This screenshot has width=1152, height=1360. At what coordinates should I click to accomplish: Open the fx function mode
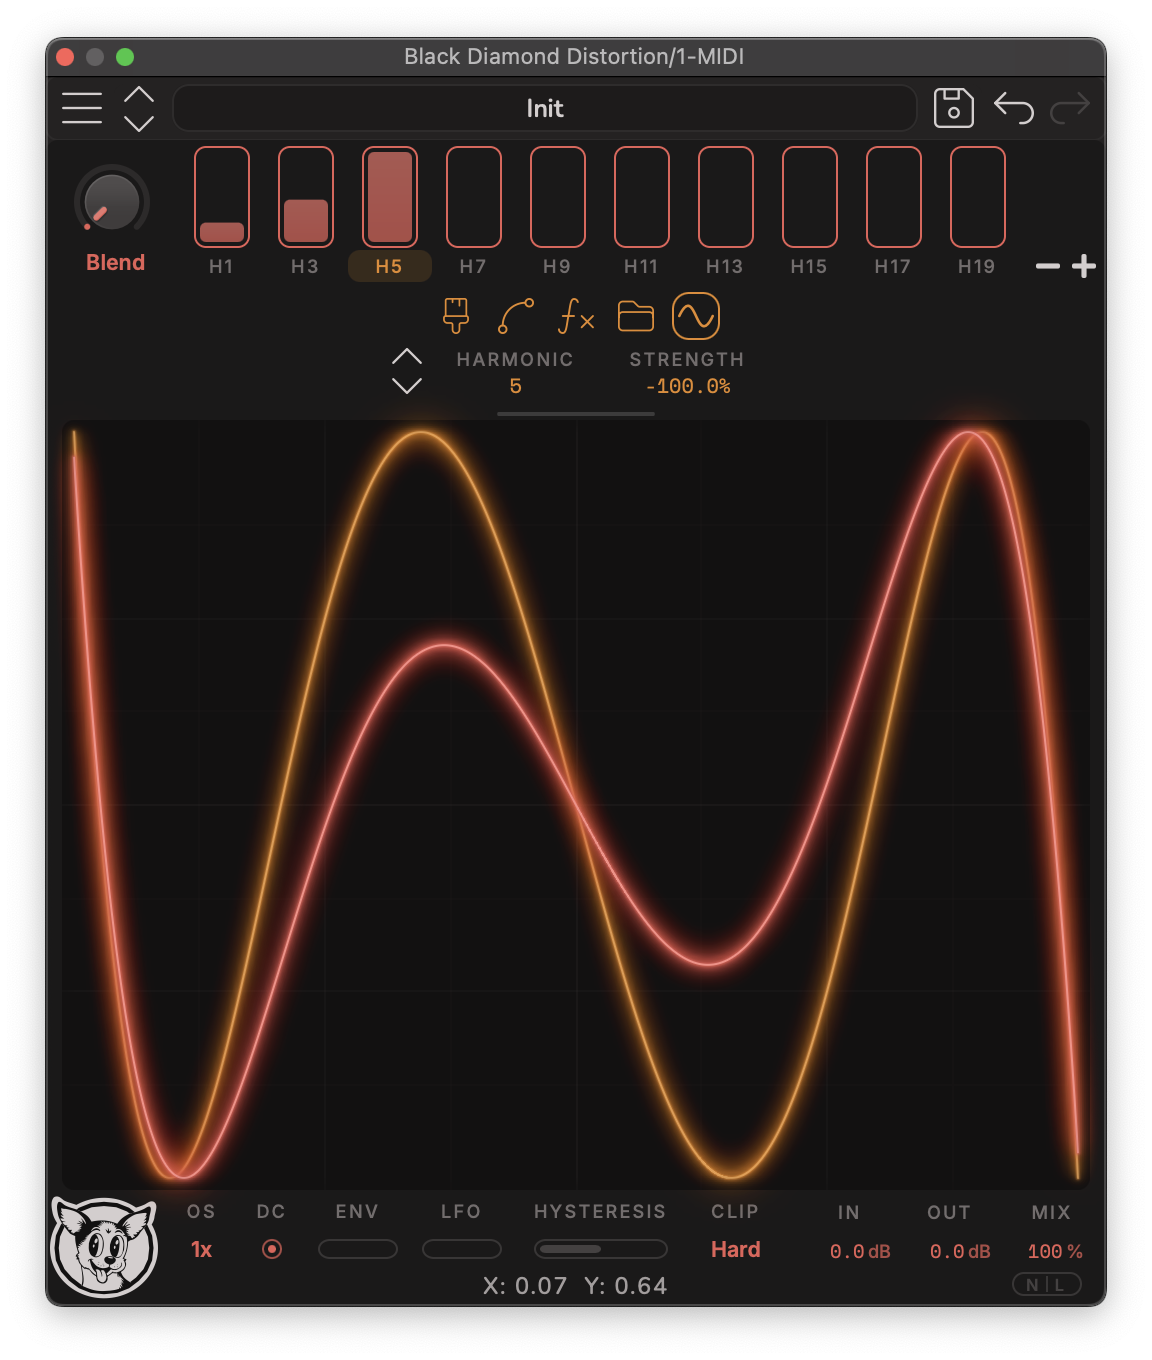[x=576, y=316]
